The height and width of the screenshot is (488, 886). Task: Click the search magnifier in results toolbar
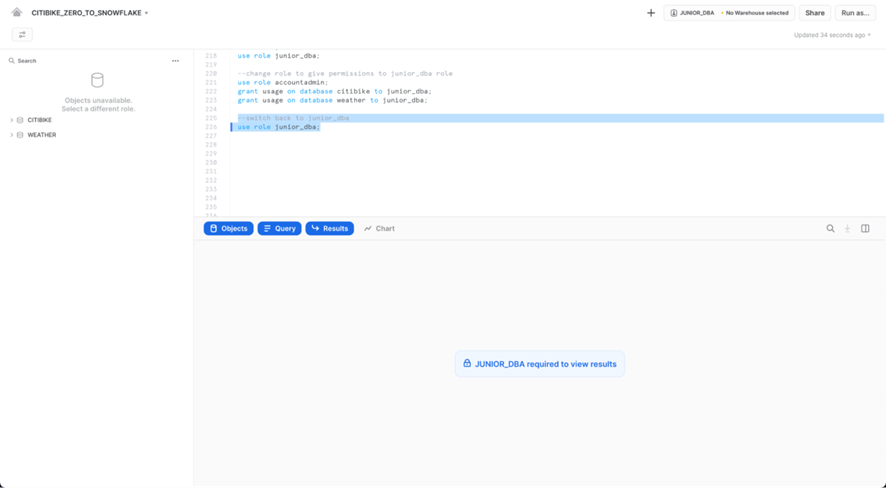pos(830,229)
